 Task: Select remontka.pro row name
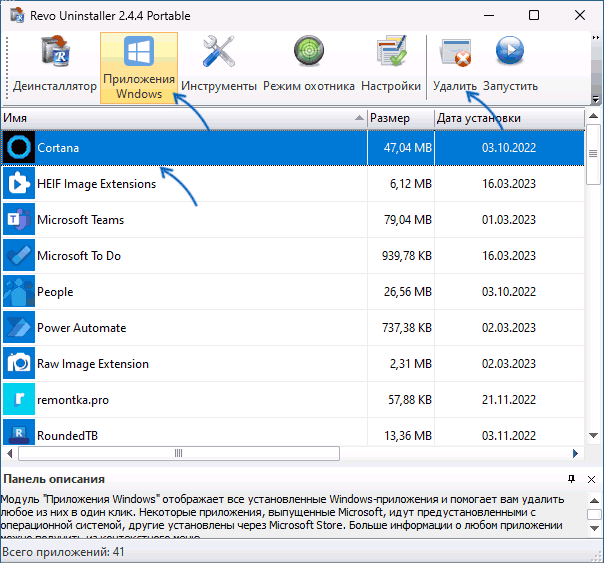73,400
